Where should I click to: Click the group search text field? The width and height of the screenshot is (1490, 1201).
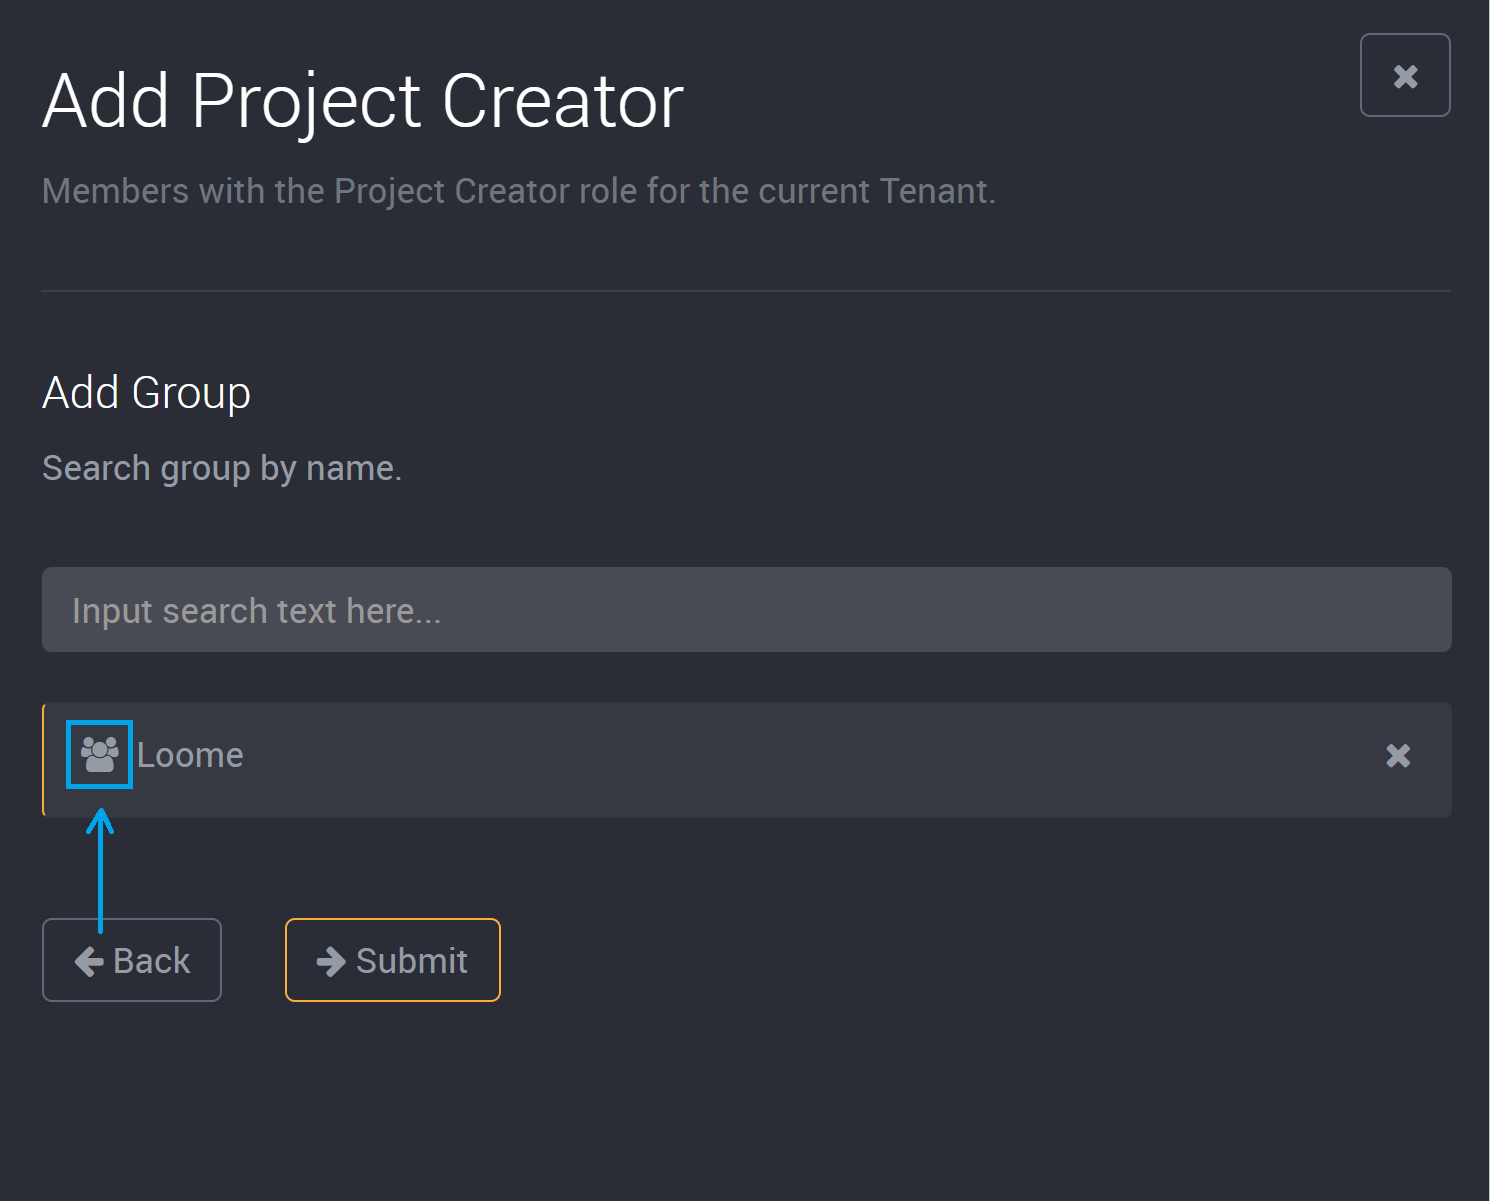(x=746, y=610)
